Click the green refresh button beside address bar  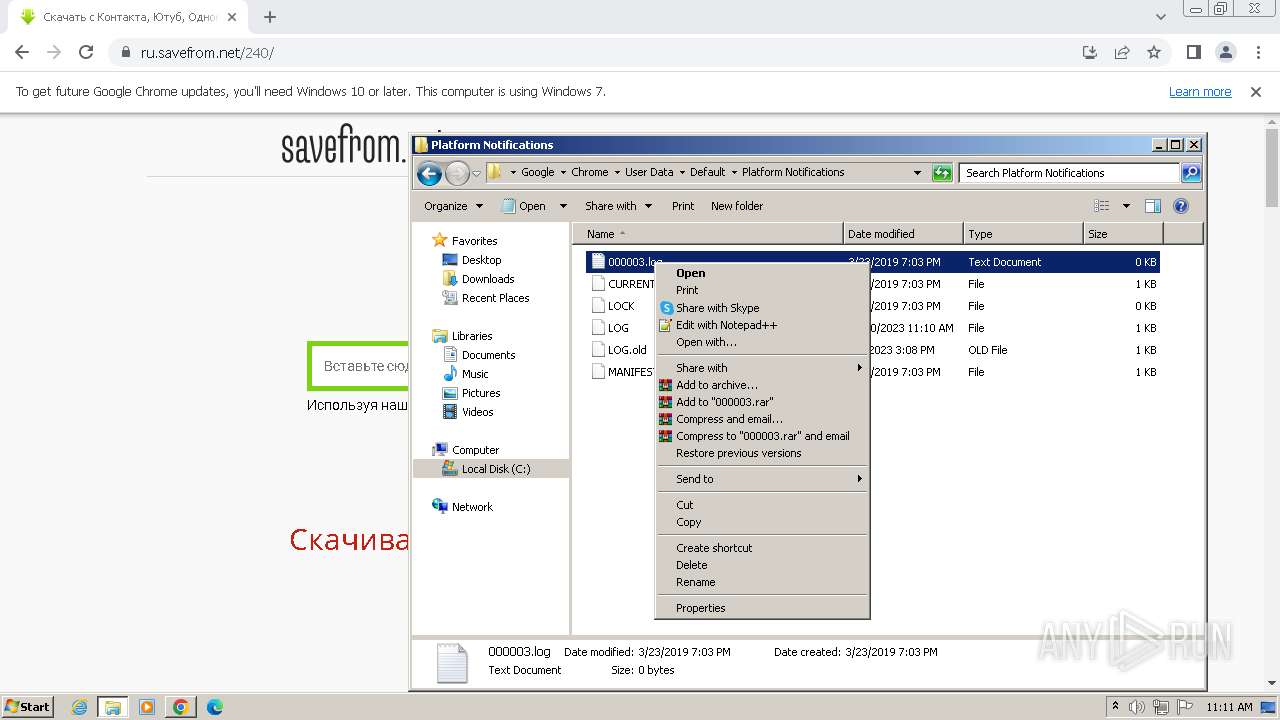point(942,173)
